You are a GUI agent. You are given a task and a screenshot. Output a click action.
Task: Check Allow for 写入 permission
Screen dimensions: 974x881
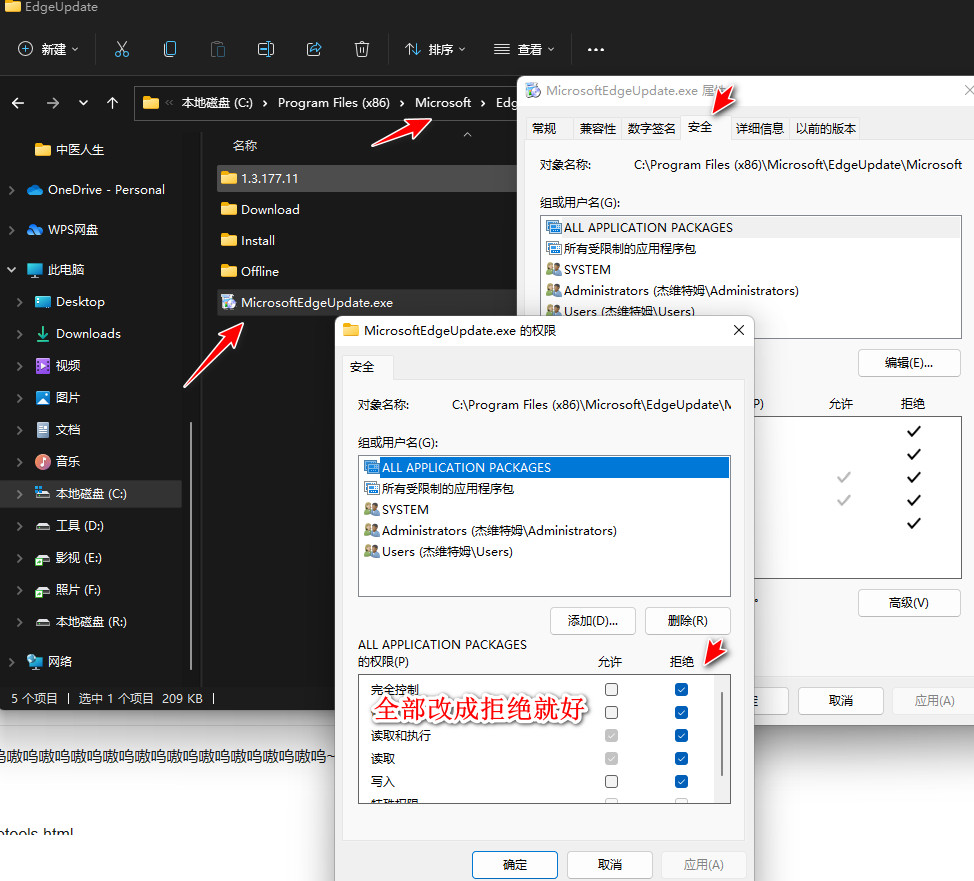(x=611, y=782)
